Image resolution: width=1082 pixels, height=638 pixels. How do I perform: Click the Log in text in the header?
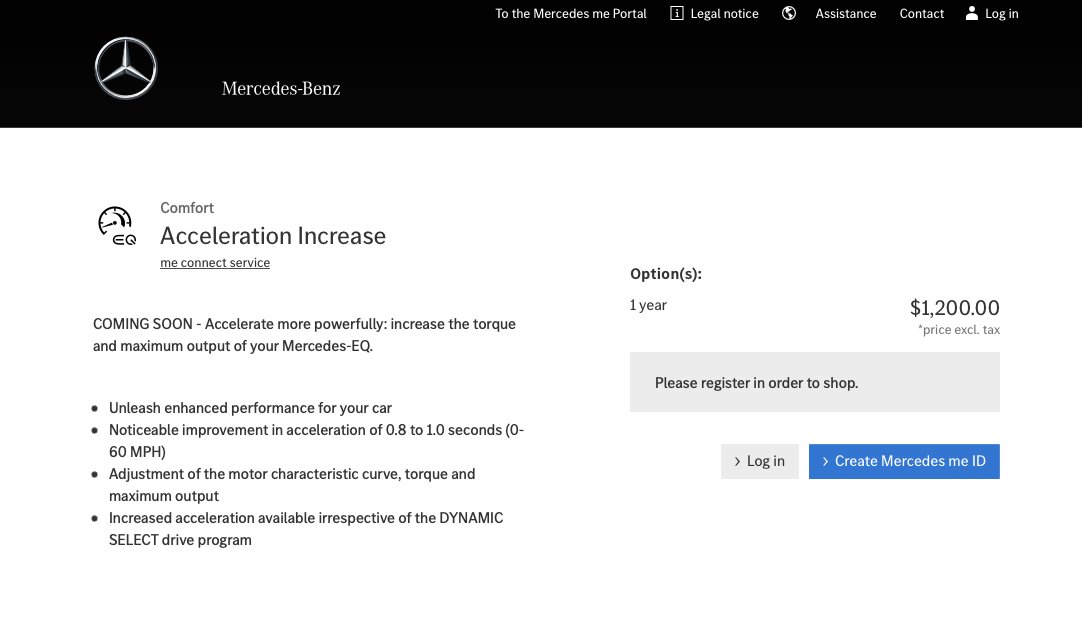click(1001, 14)
